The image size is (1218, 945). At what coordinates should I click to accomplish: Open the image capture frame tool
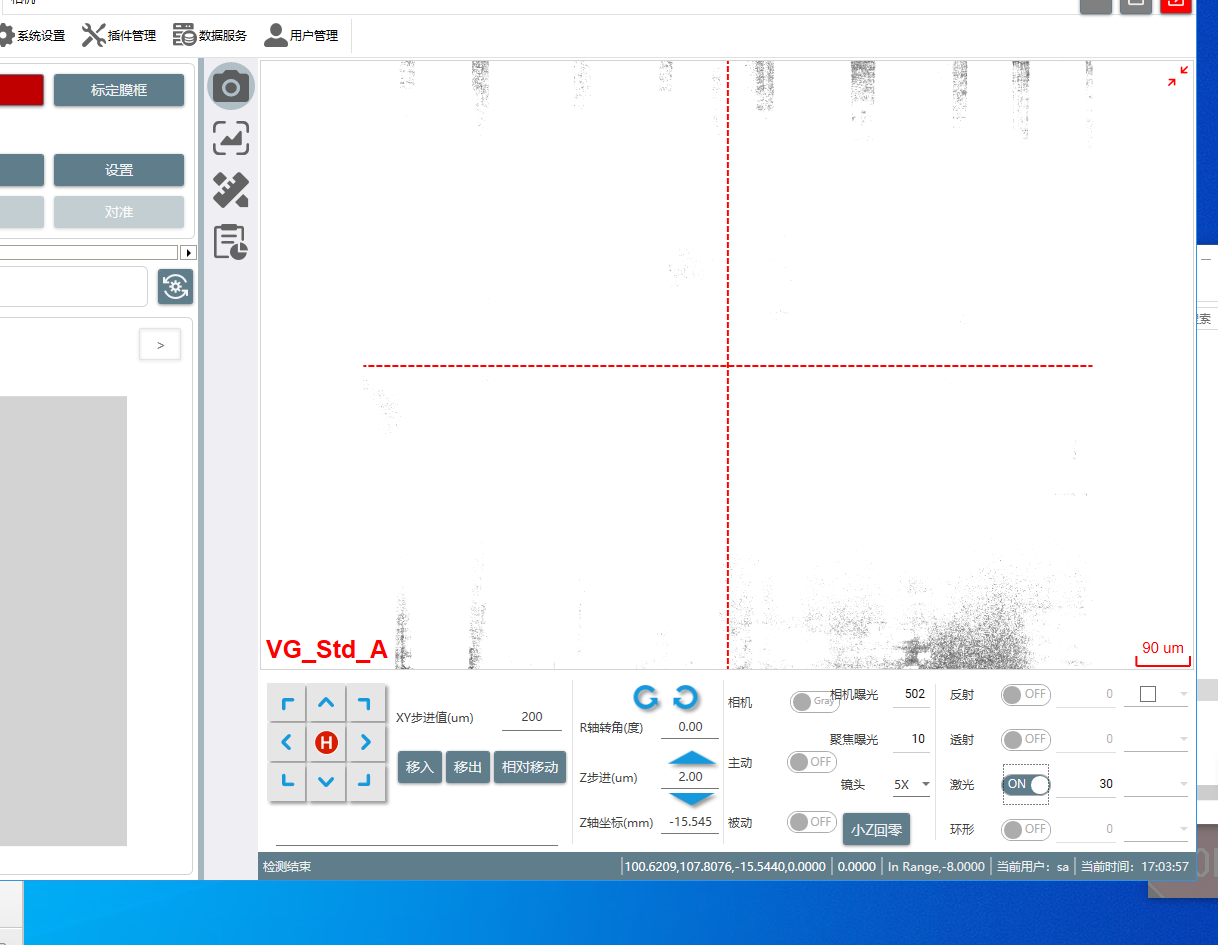click(x=231, y=139)
